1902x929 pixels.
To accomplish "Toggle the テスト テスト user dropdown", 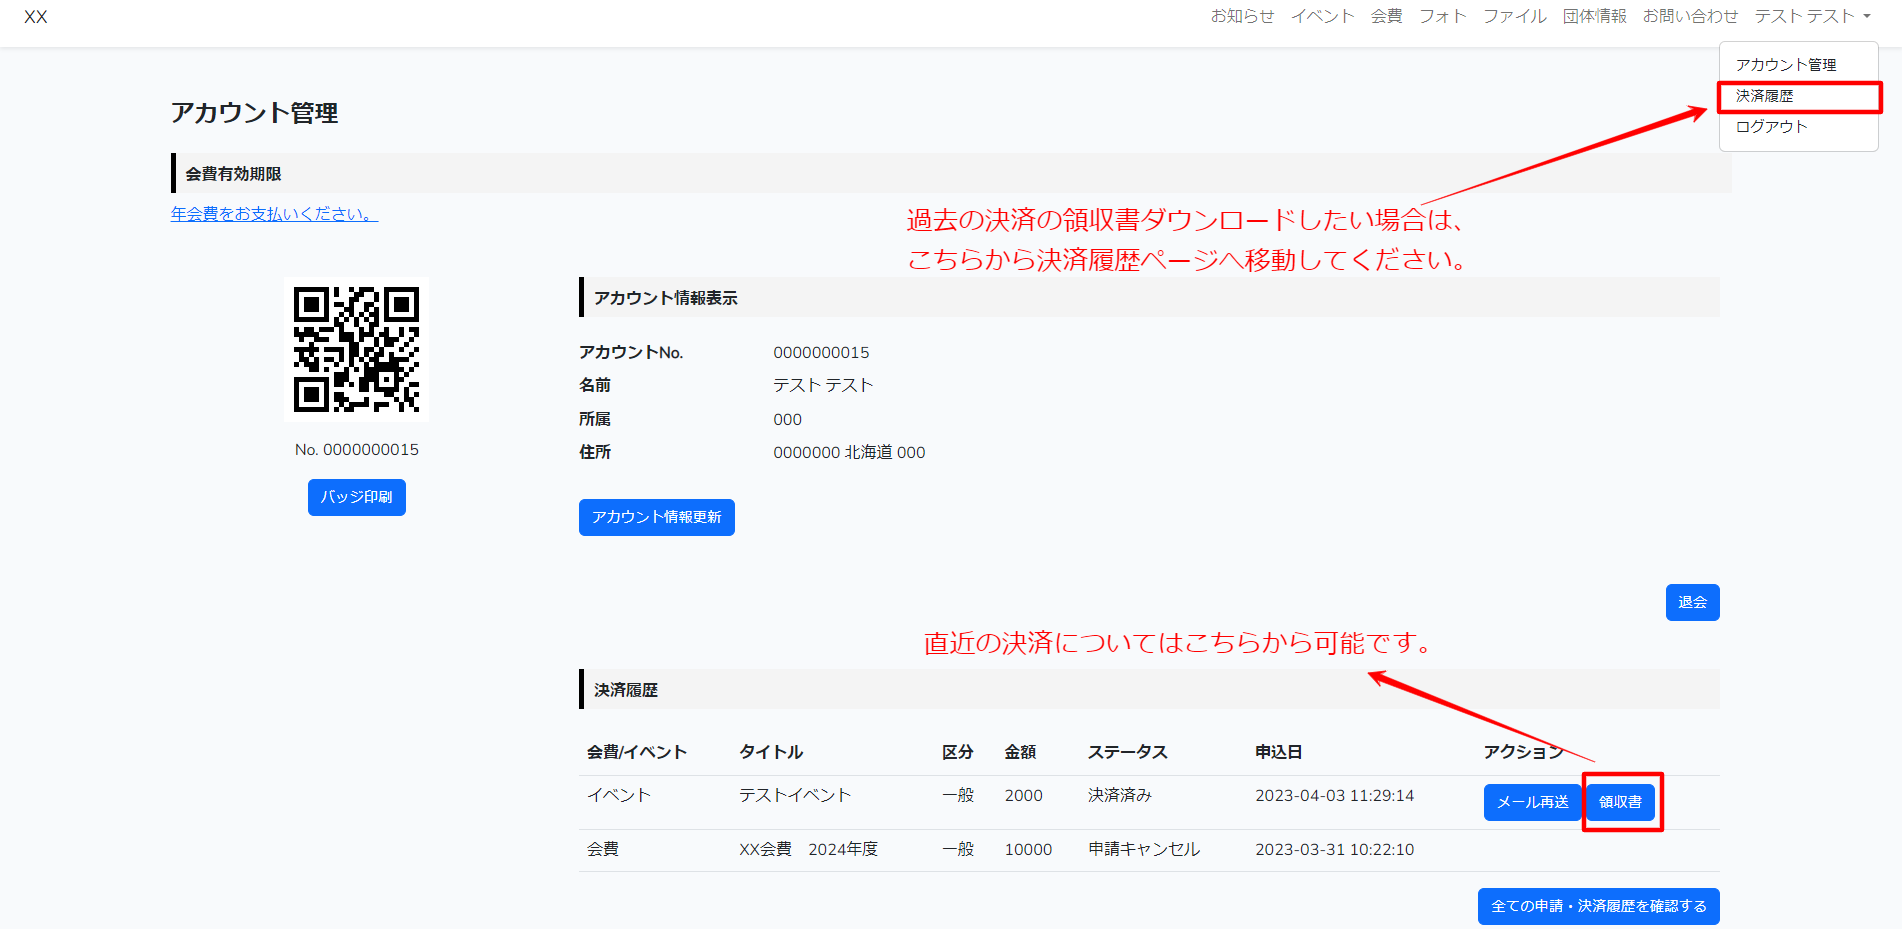I will [1812, 16].
